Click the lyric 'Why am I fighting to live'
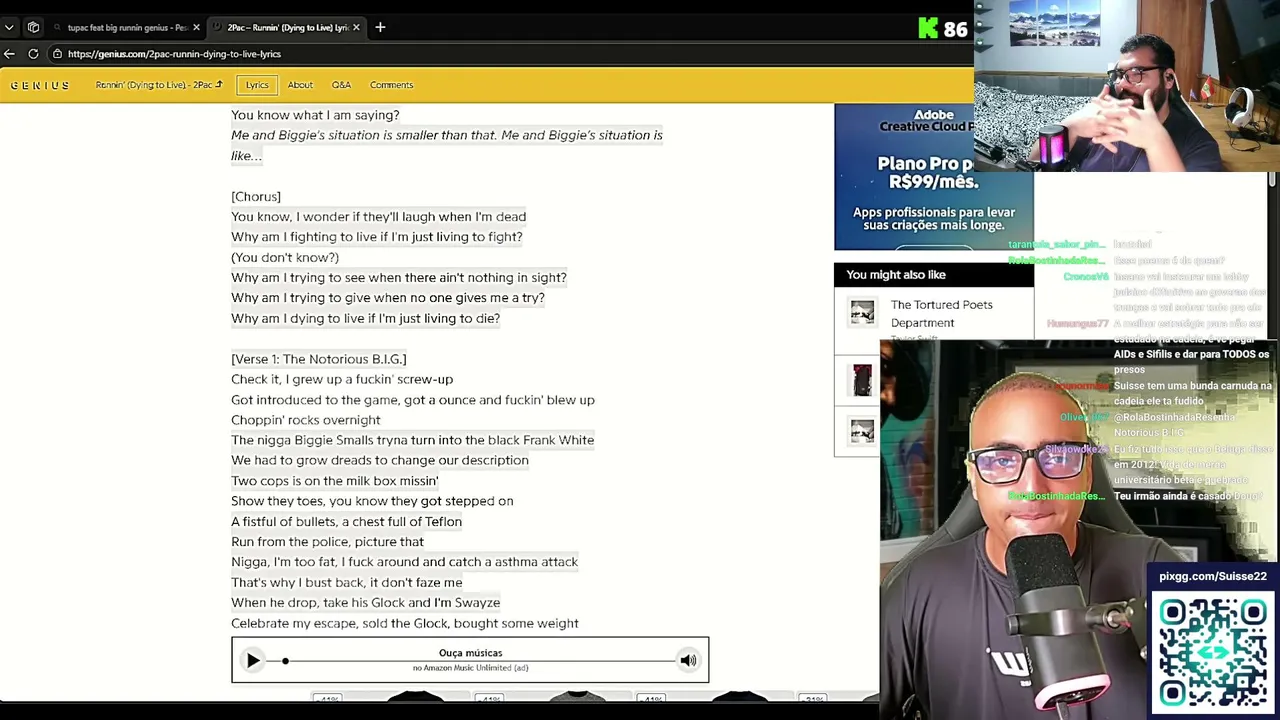The image size is (1280, 720). pos(377,237)
